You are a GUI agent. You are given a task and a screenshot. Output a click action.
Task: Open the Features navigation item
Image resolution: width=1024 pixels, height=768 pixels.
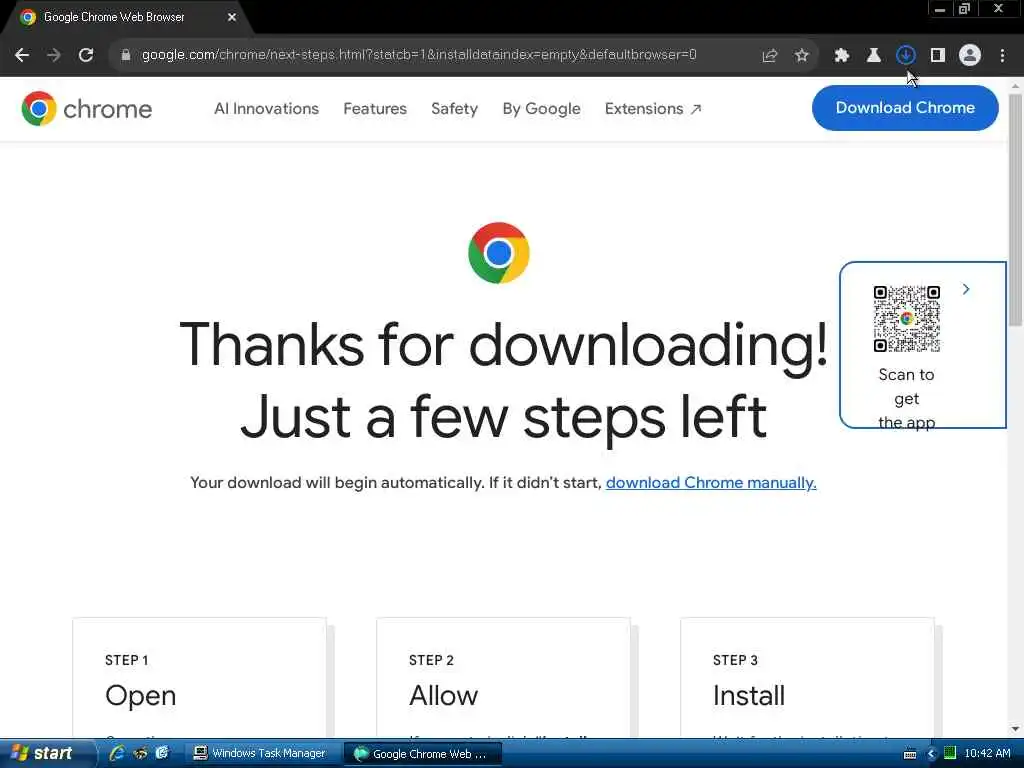click(375, 108)
